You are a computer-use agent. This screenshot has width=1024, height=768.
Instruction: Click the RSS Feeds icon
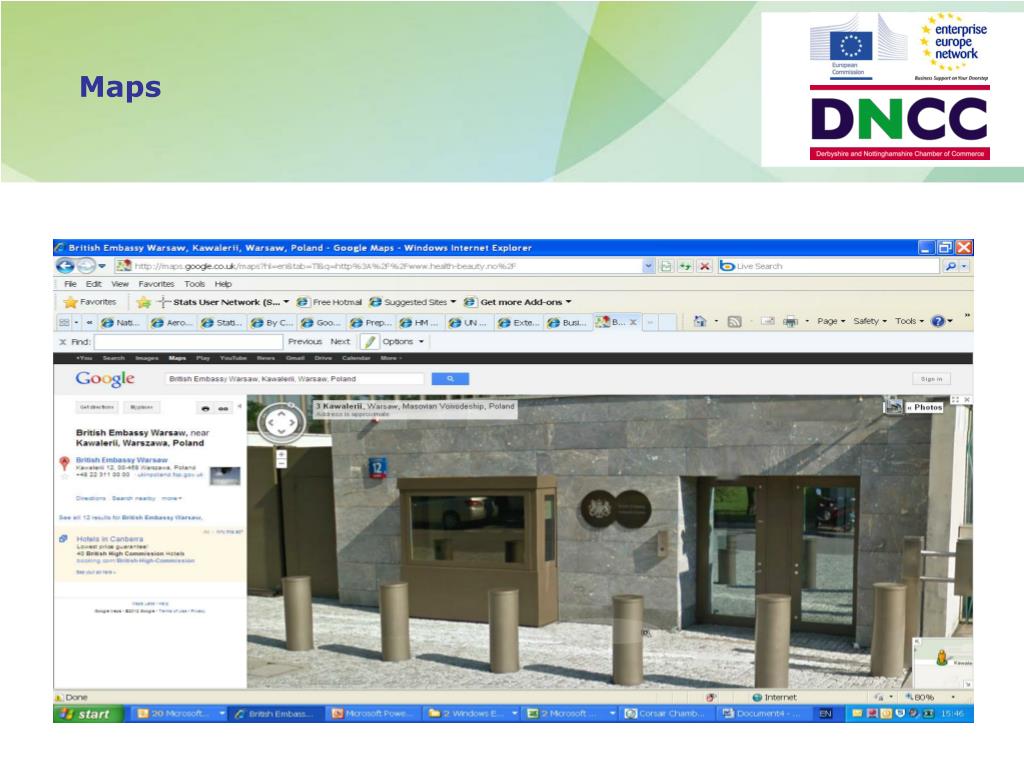(x=735, y=321)
